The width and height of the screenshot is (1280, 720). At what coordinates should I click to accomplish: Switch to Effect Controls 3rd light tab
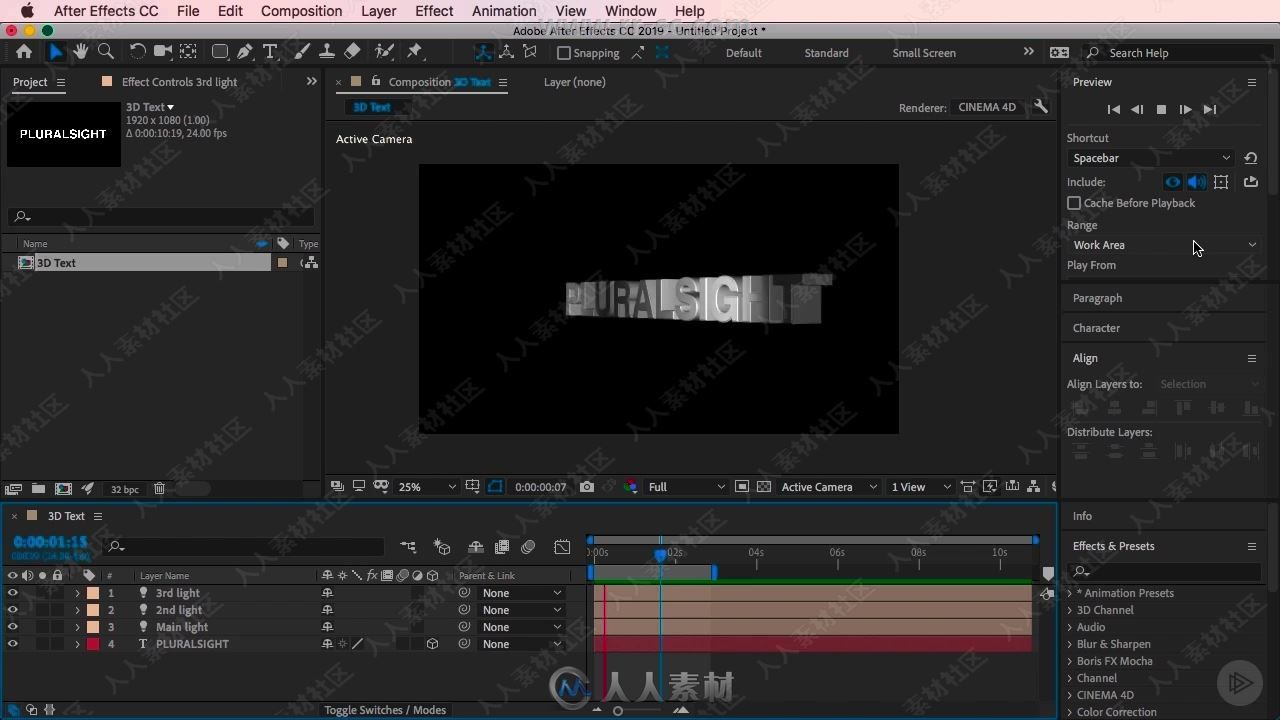(179, 82)
